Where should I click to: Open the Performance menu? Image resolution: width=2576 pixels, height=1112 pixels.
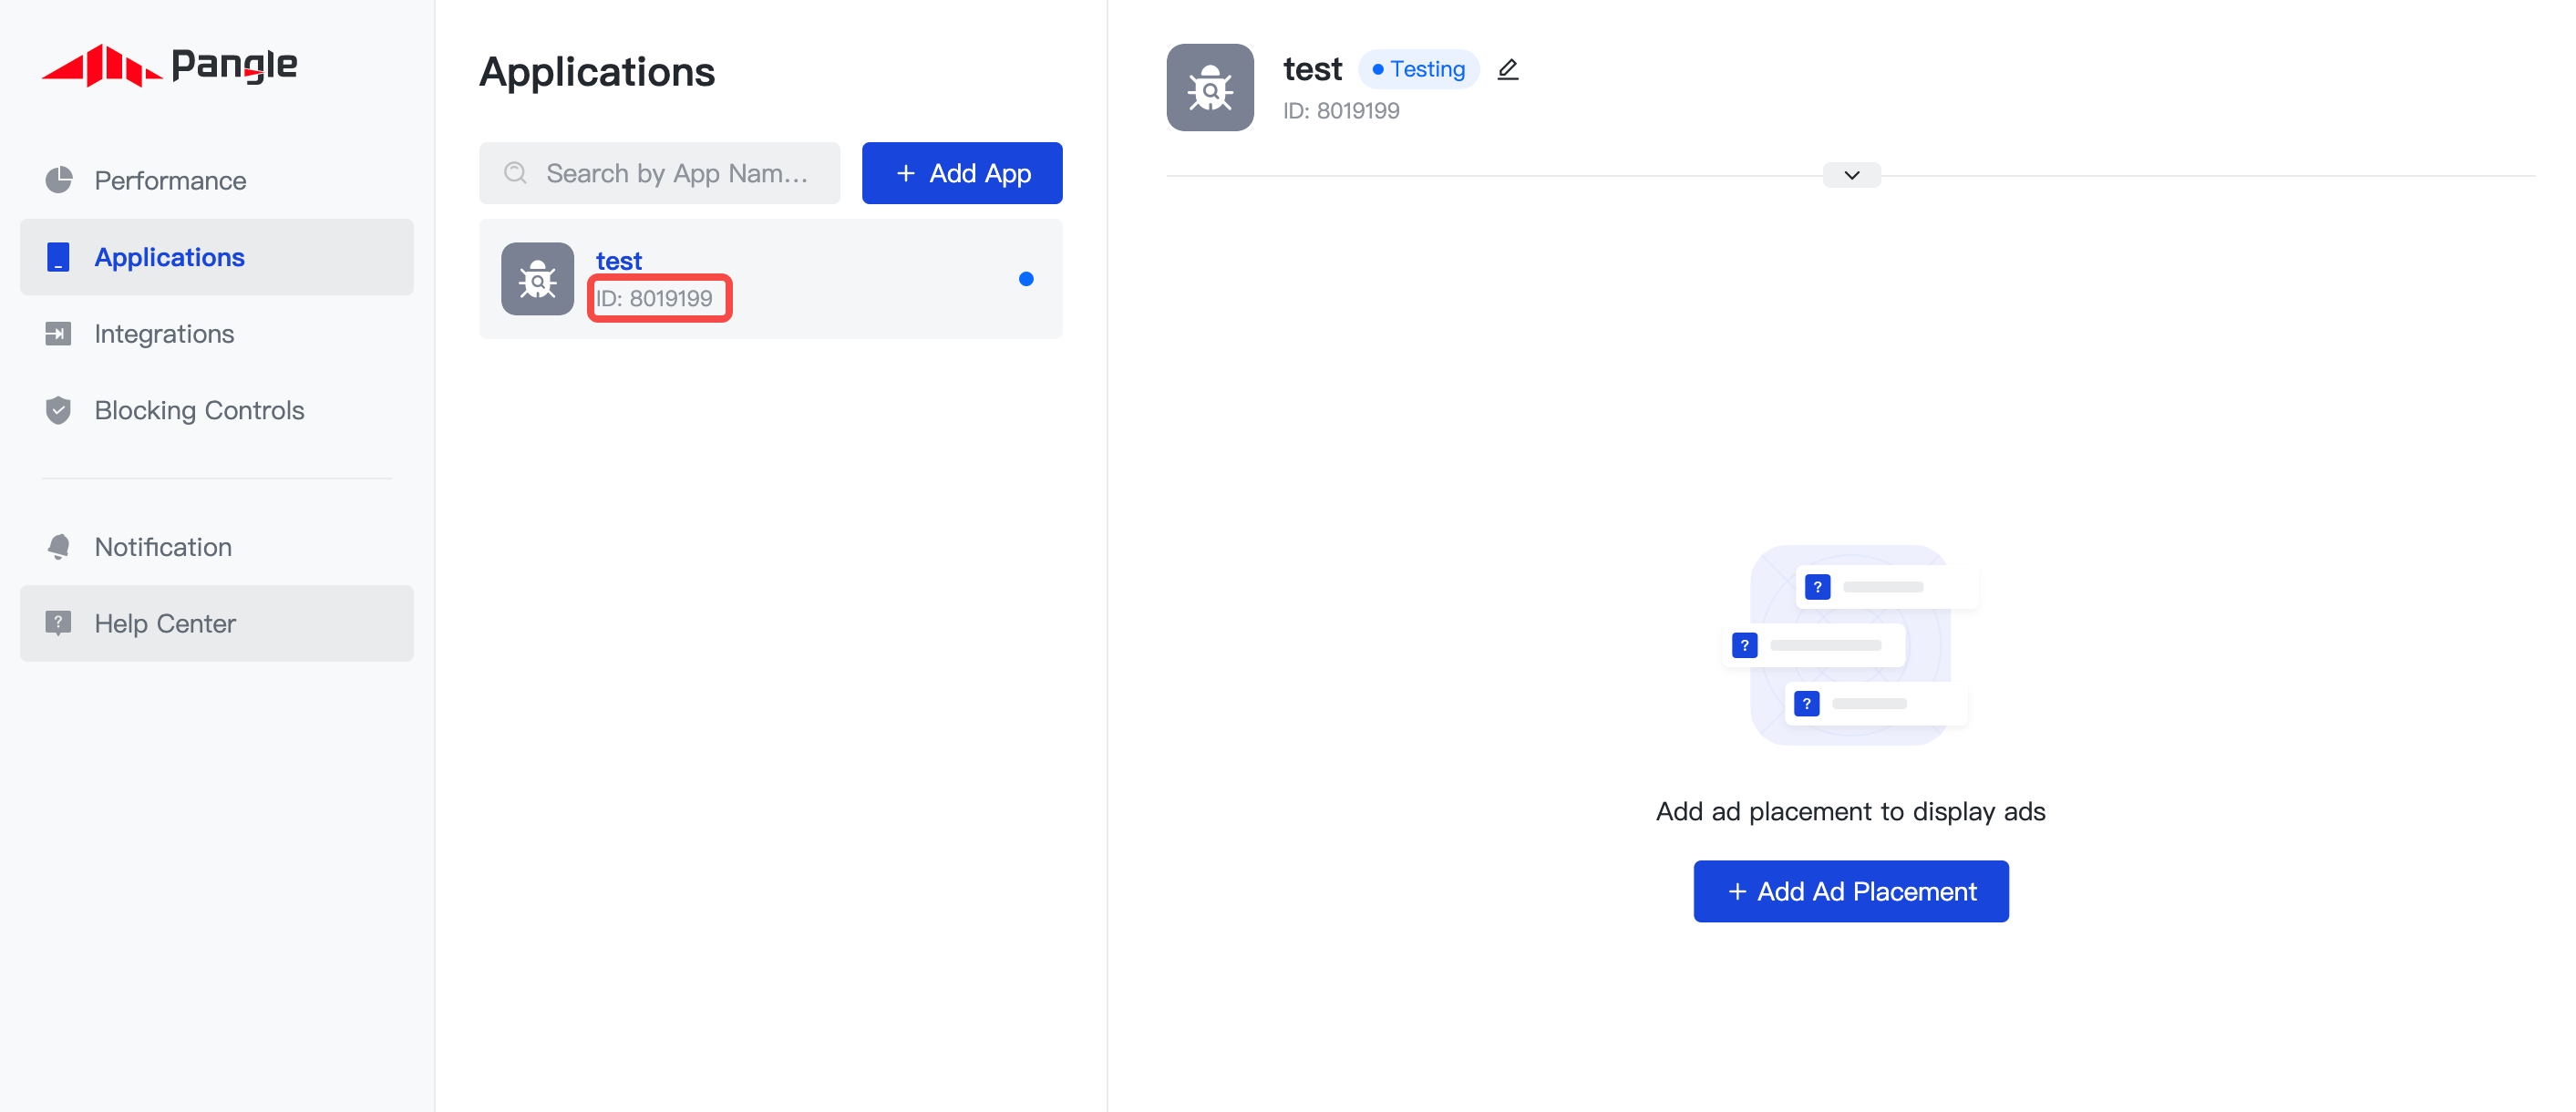point(217,180)
